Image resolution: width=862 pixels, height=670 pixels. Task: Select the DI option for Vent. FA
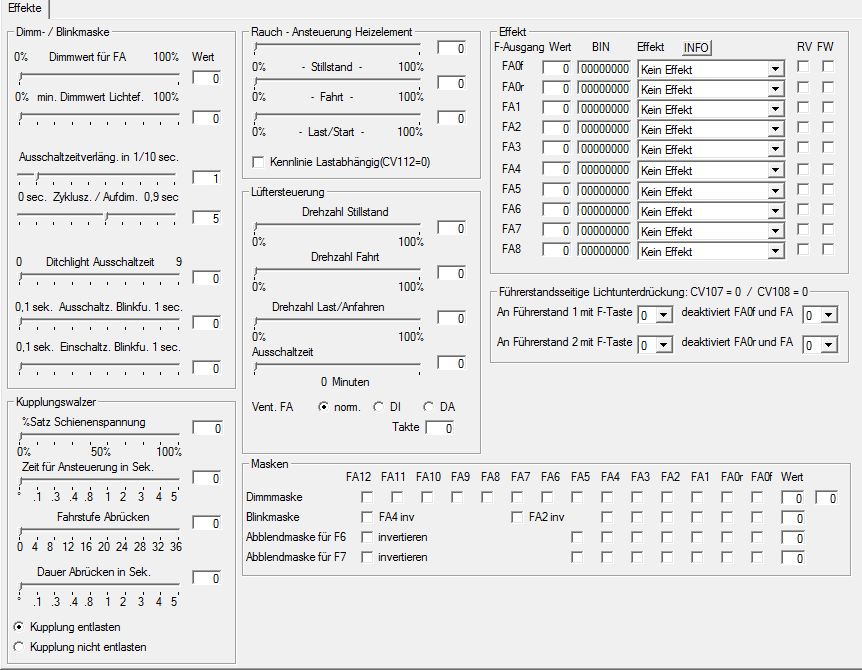pos(378,407)
